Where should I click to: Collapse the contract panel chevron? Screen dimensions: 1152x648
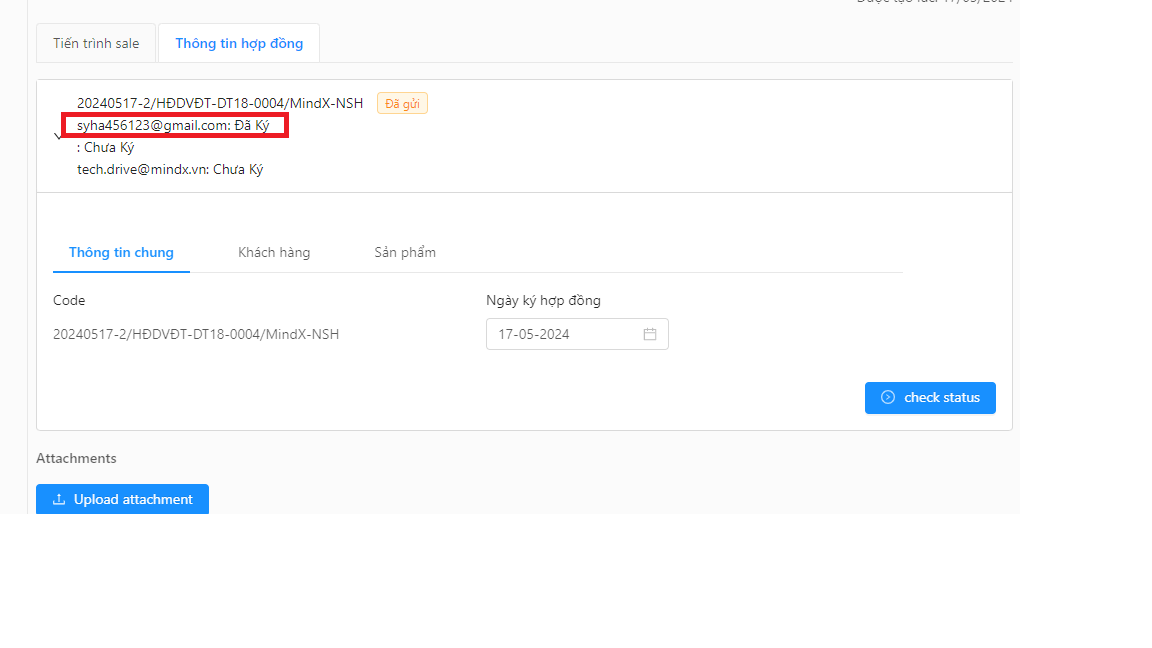point(58,137)
